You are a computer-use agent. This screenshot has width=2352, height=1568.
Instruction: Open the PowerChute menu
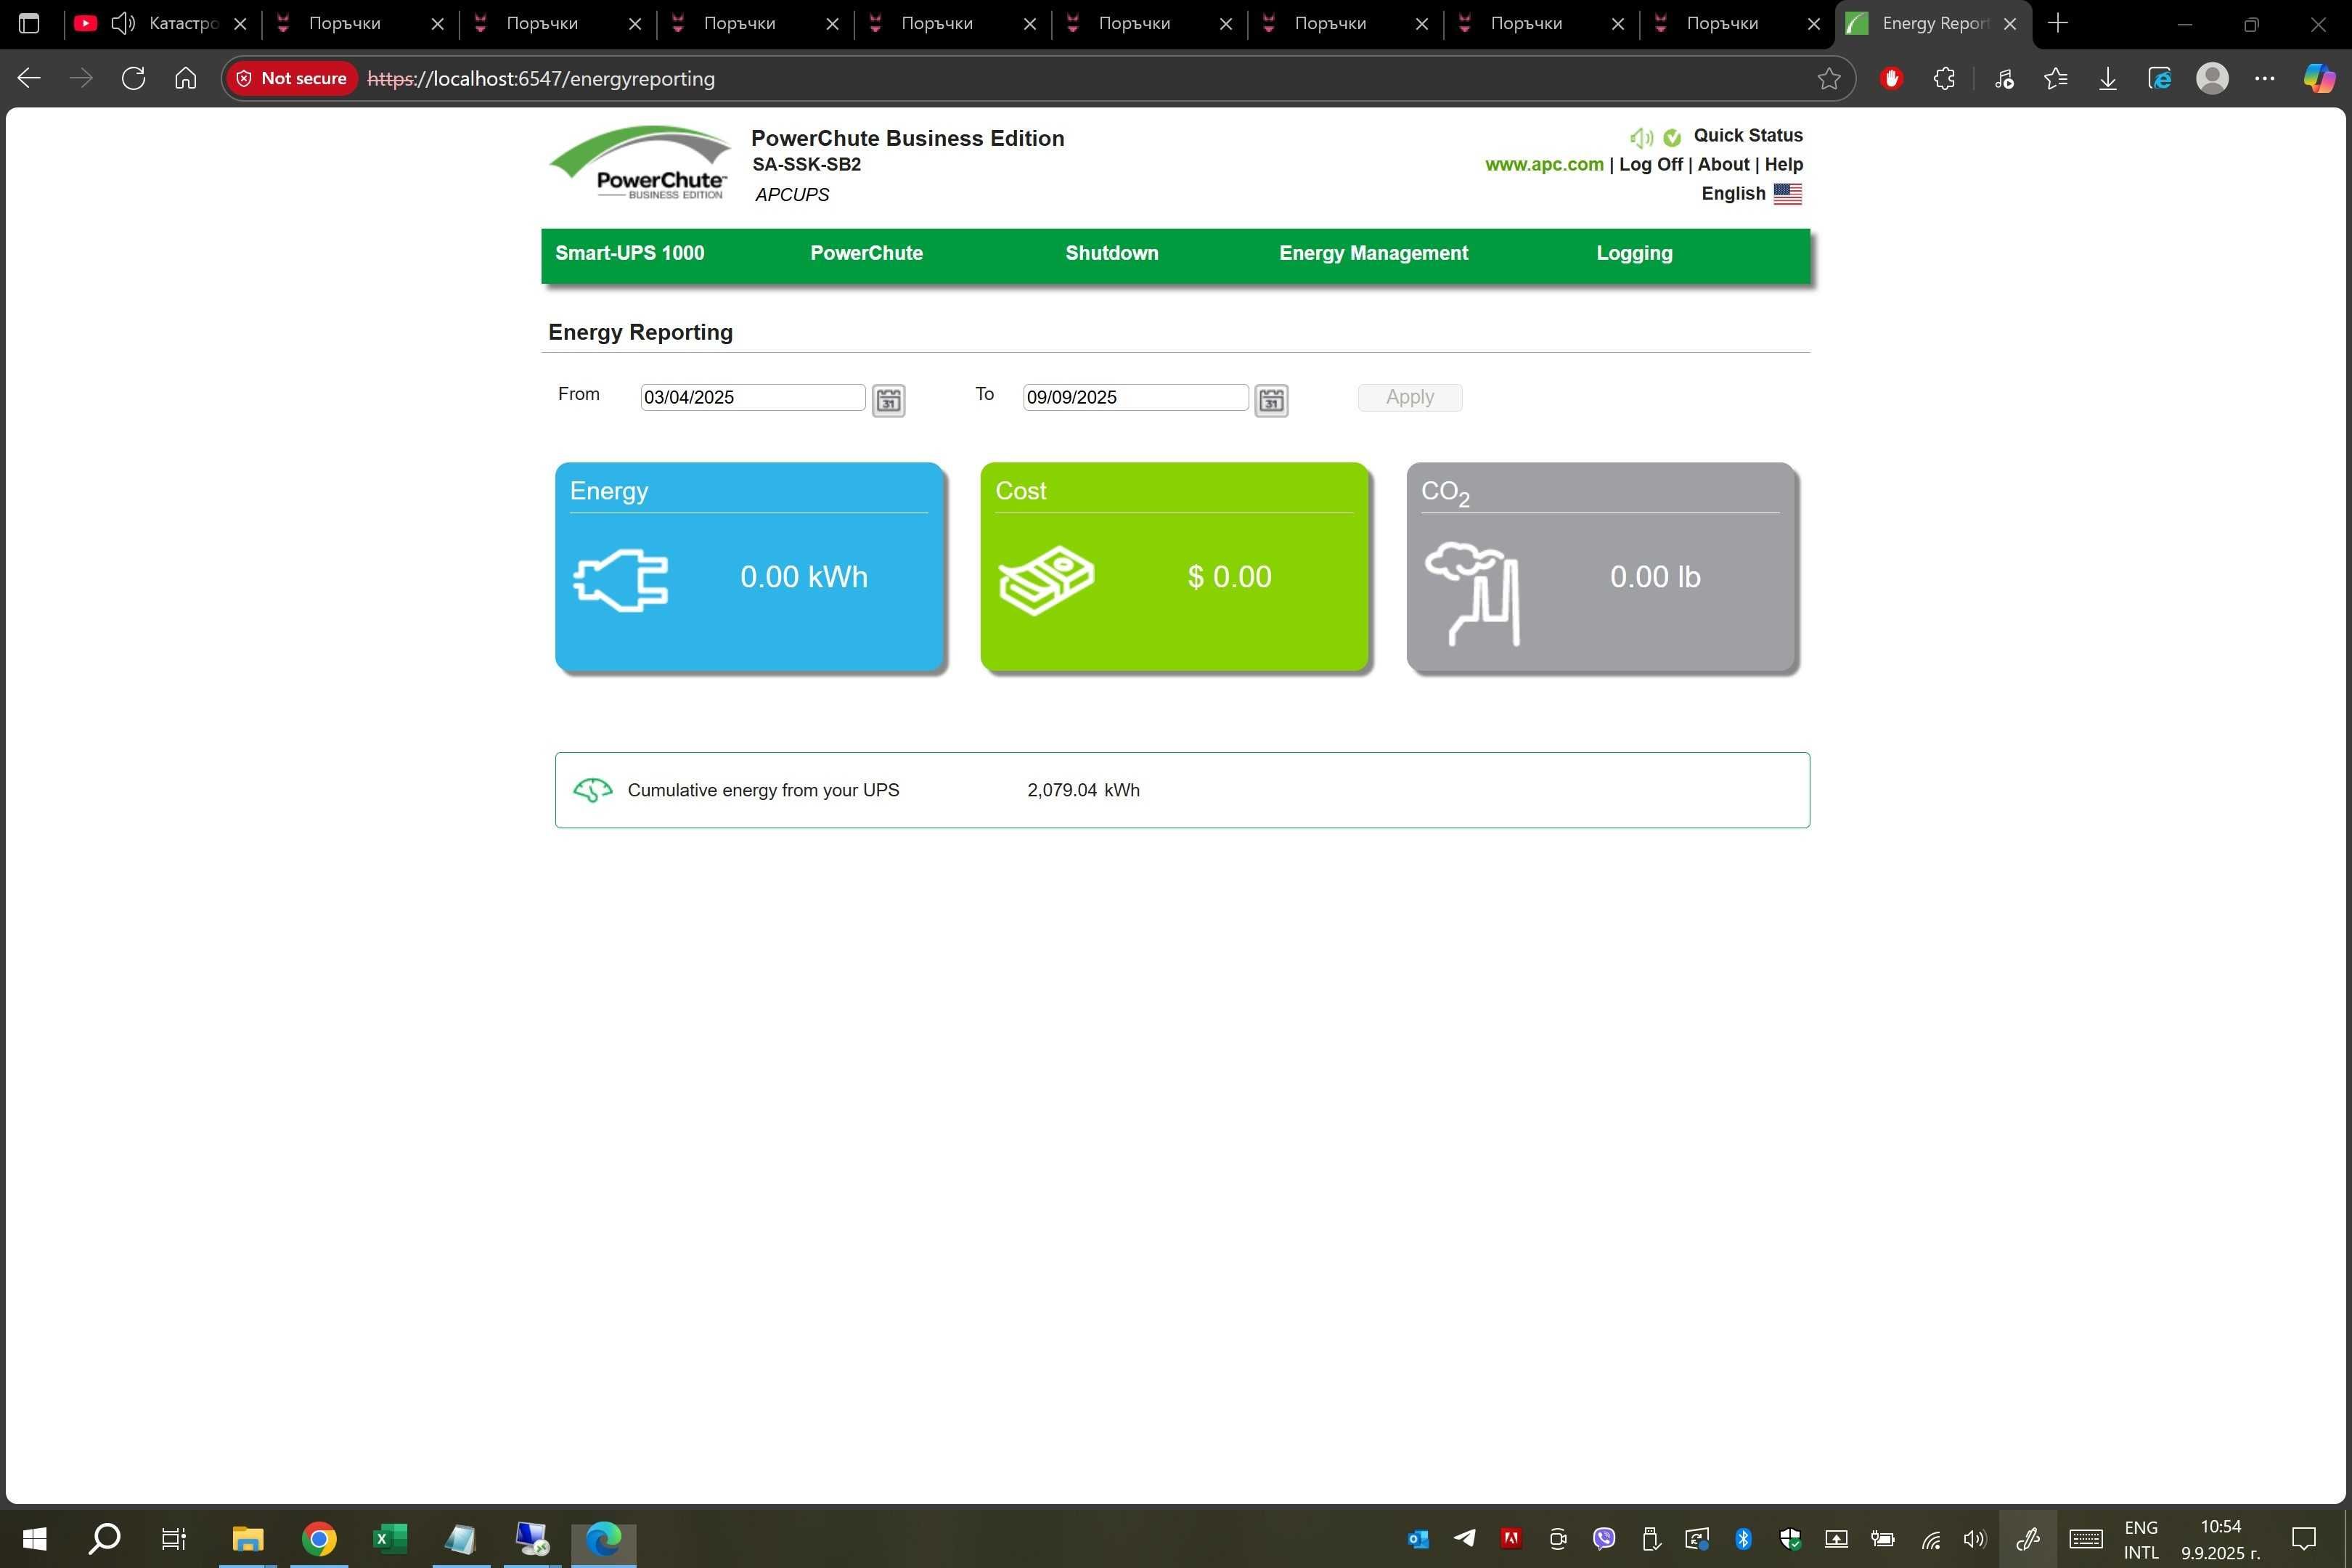coord(866,253)
